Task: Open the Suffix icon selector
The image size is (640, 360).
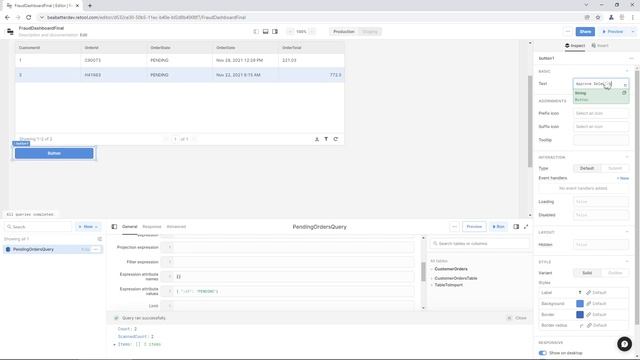Action: point(601,127)
